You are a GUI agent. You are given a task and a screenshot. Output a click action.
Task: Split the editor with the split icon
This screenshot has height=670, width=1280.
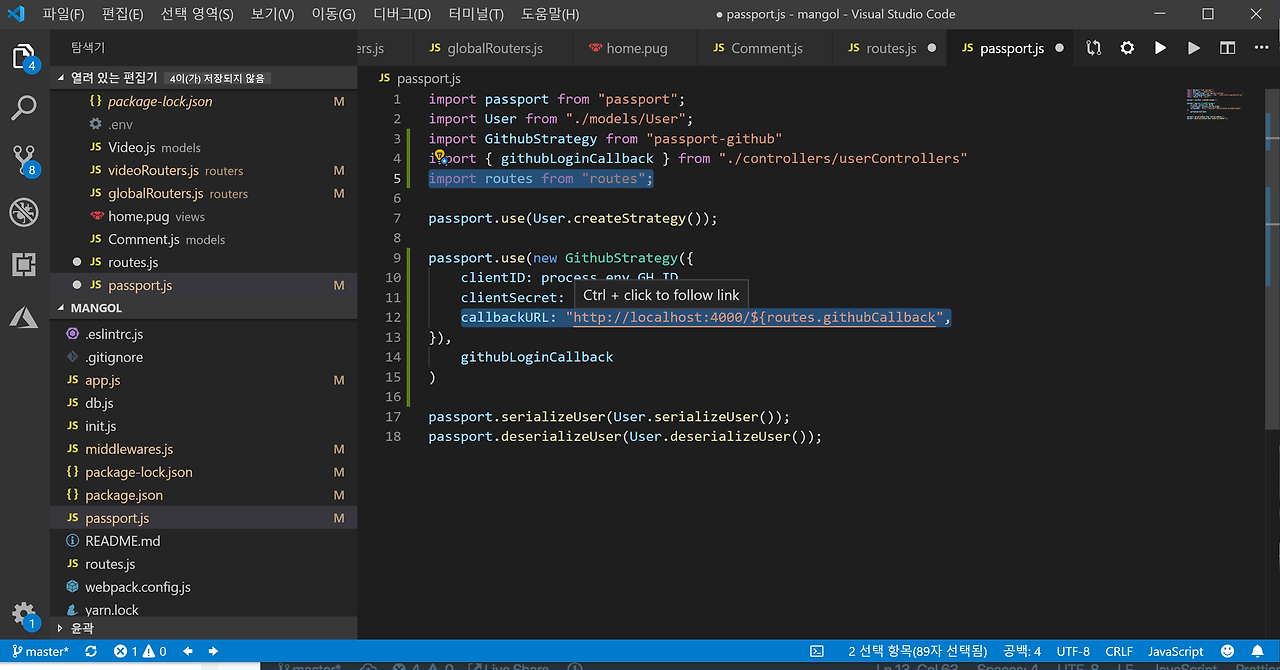click(x=1227, y=48)
